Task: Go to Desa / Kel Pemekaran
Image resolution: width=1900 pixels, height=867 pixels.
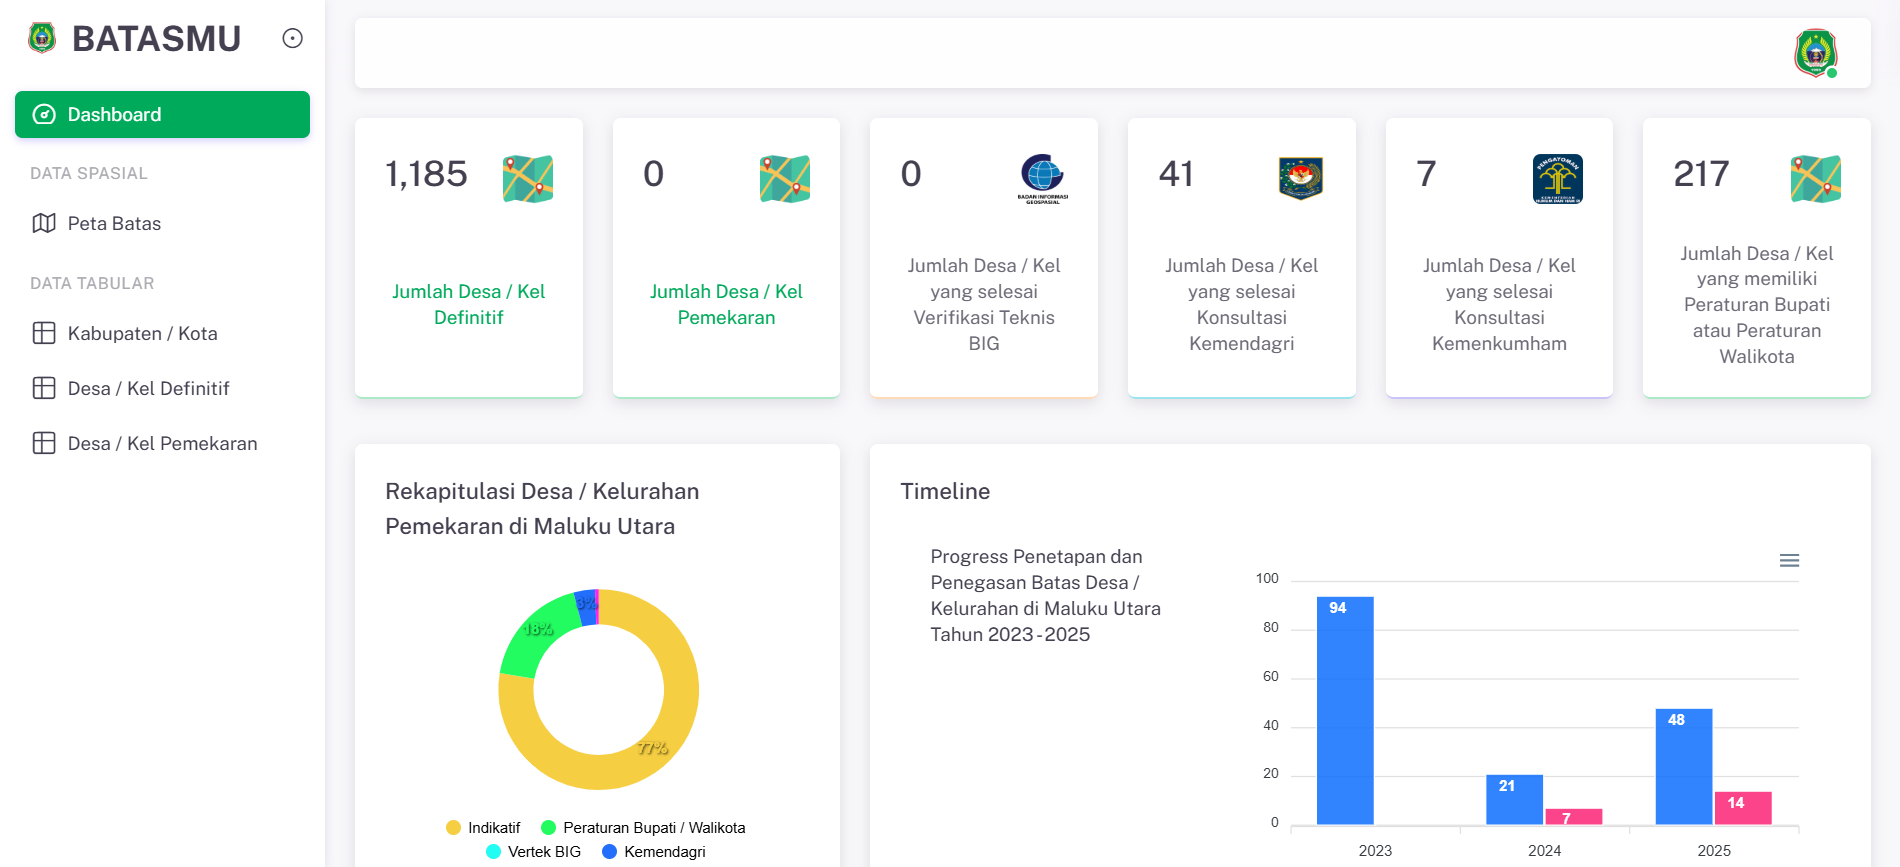Action: (x=162, y=444)
